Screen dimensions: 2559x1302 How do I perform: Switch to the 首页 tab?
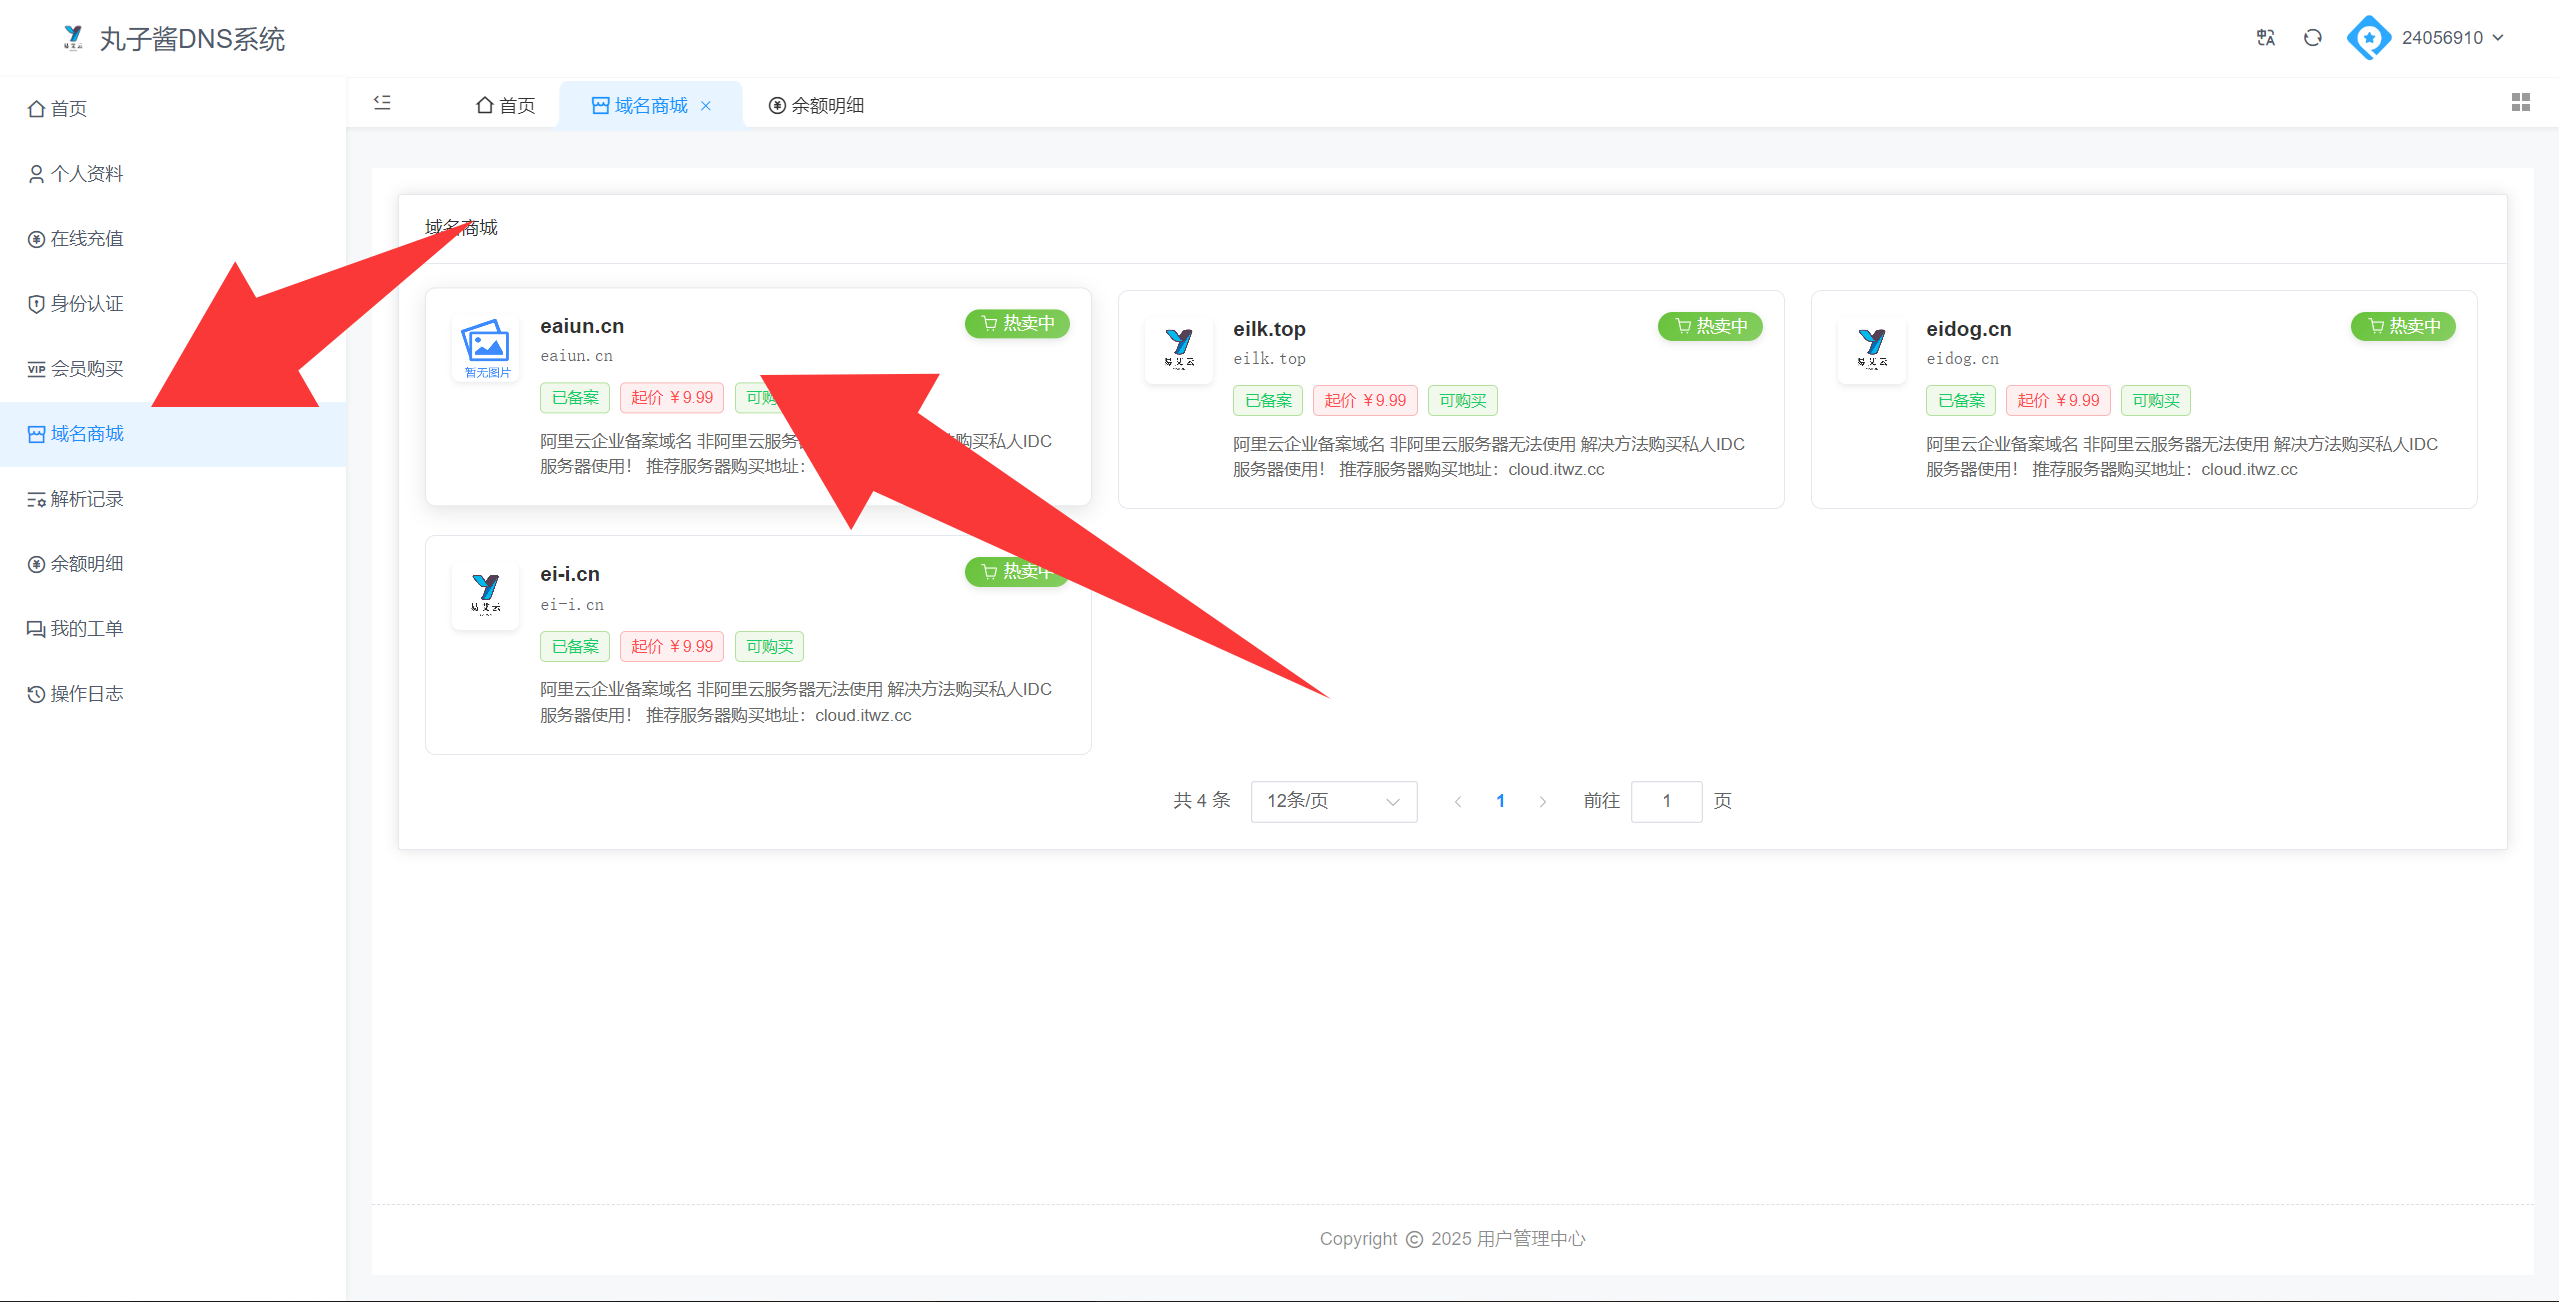pos(506,105)
